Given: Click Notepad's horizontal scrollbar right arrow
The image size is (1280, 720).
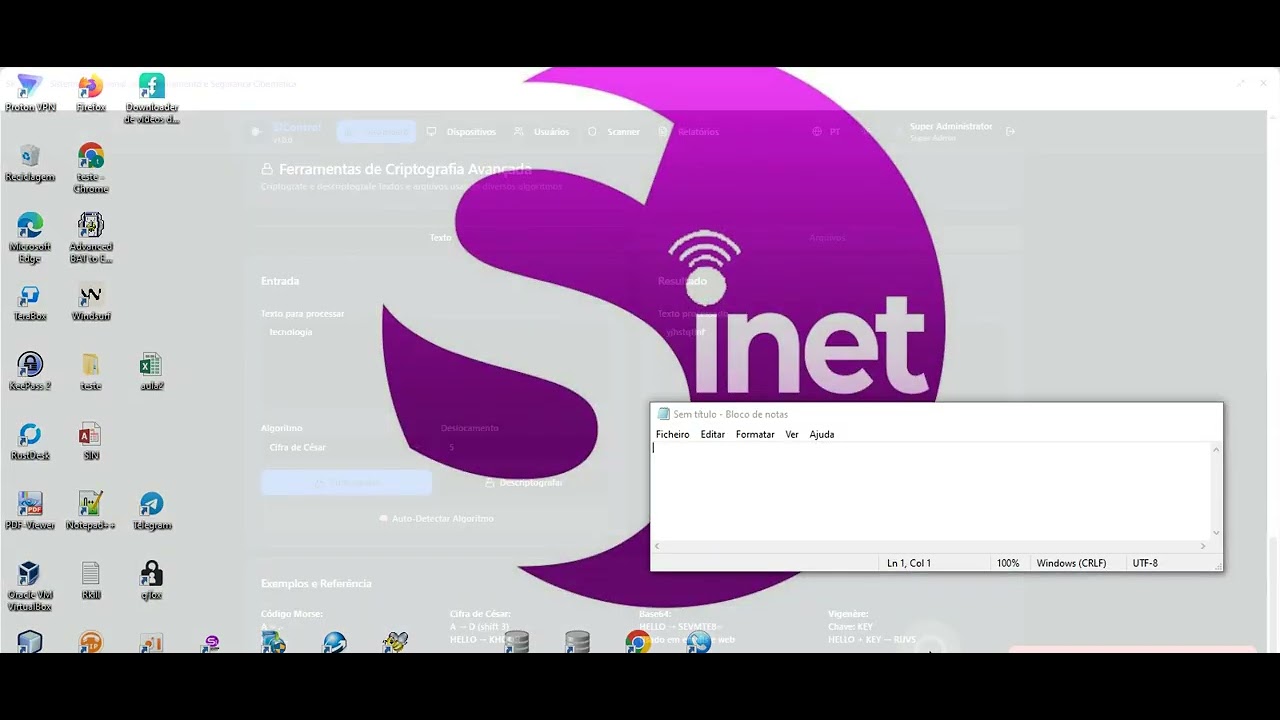Looking at the screenshot, I should click(x=1203, y=546).
